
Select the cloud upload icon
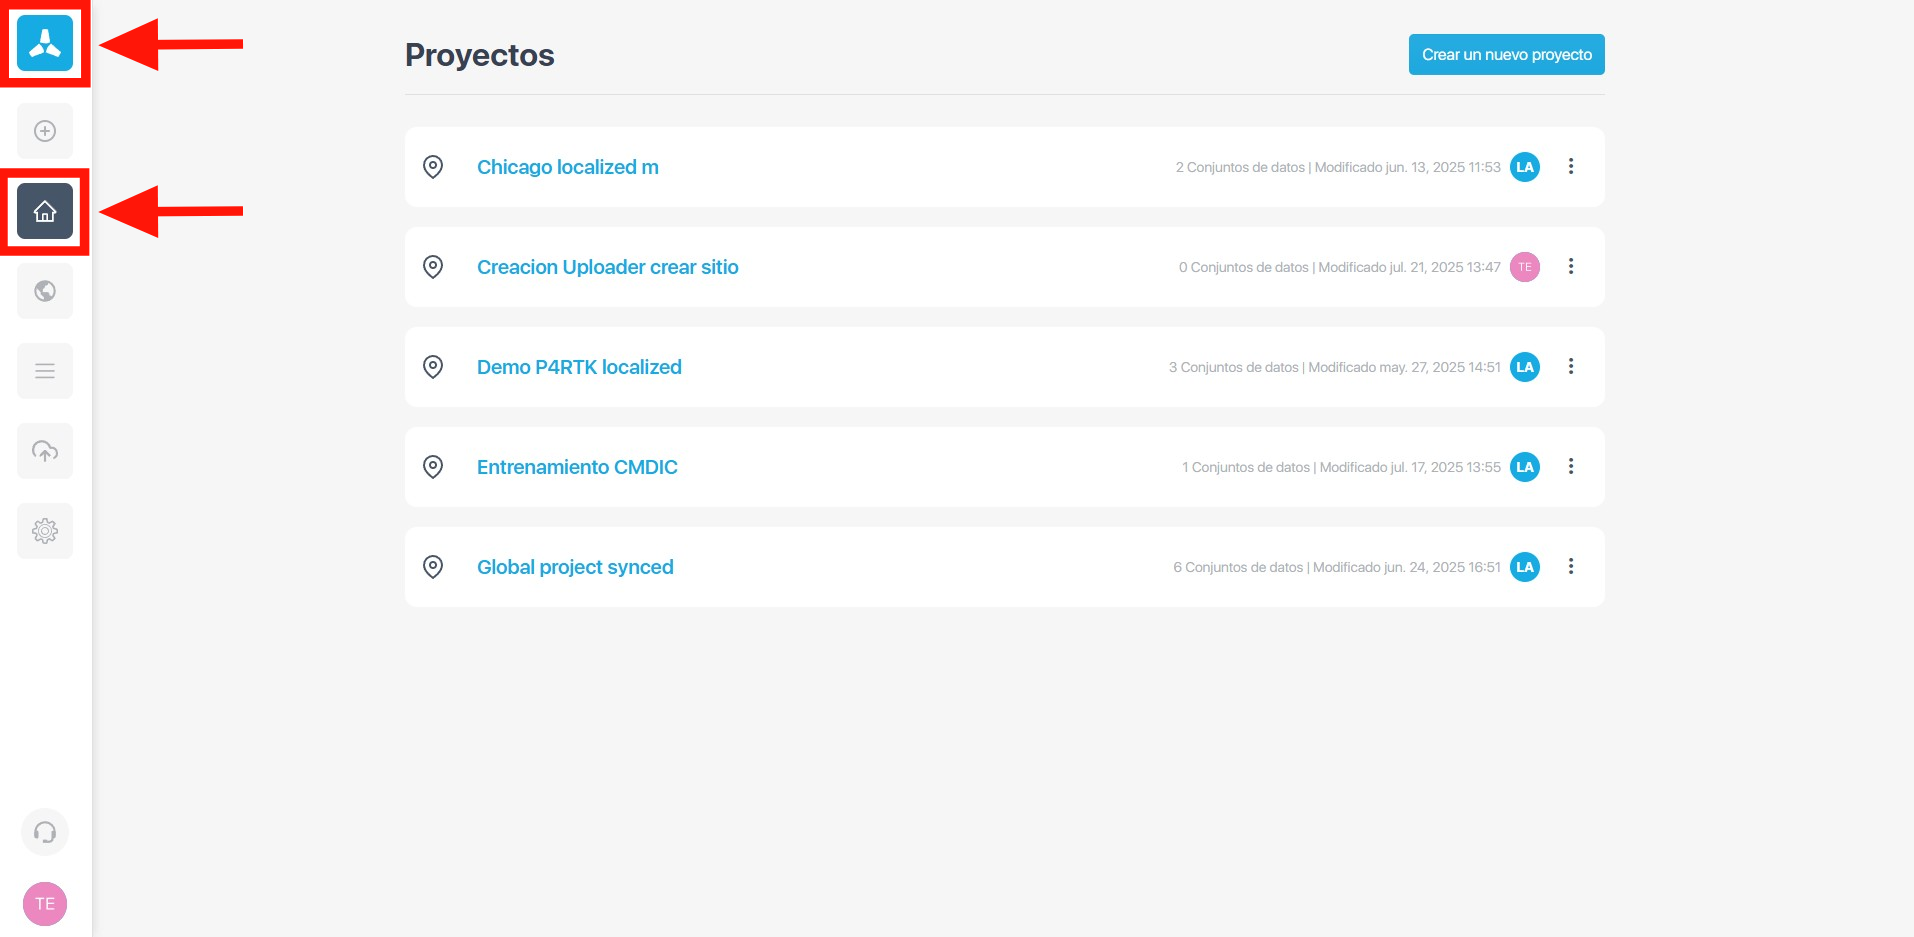(44, 451)
